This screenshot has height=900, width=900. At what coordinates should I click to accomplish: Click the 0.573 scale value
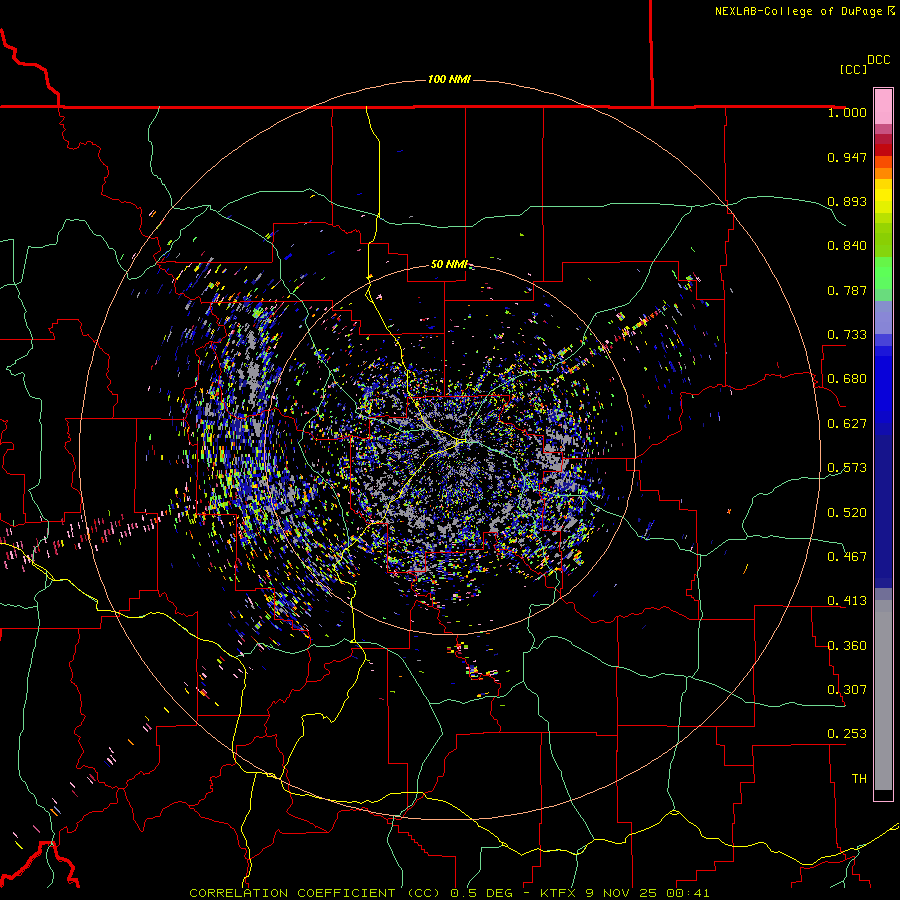click(847, 468)
